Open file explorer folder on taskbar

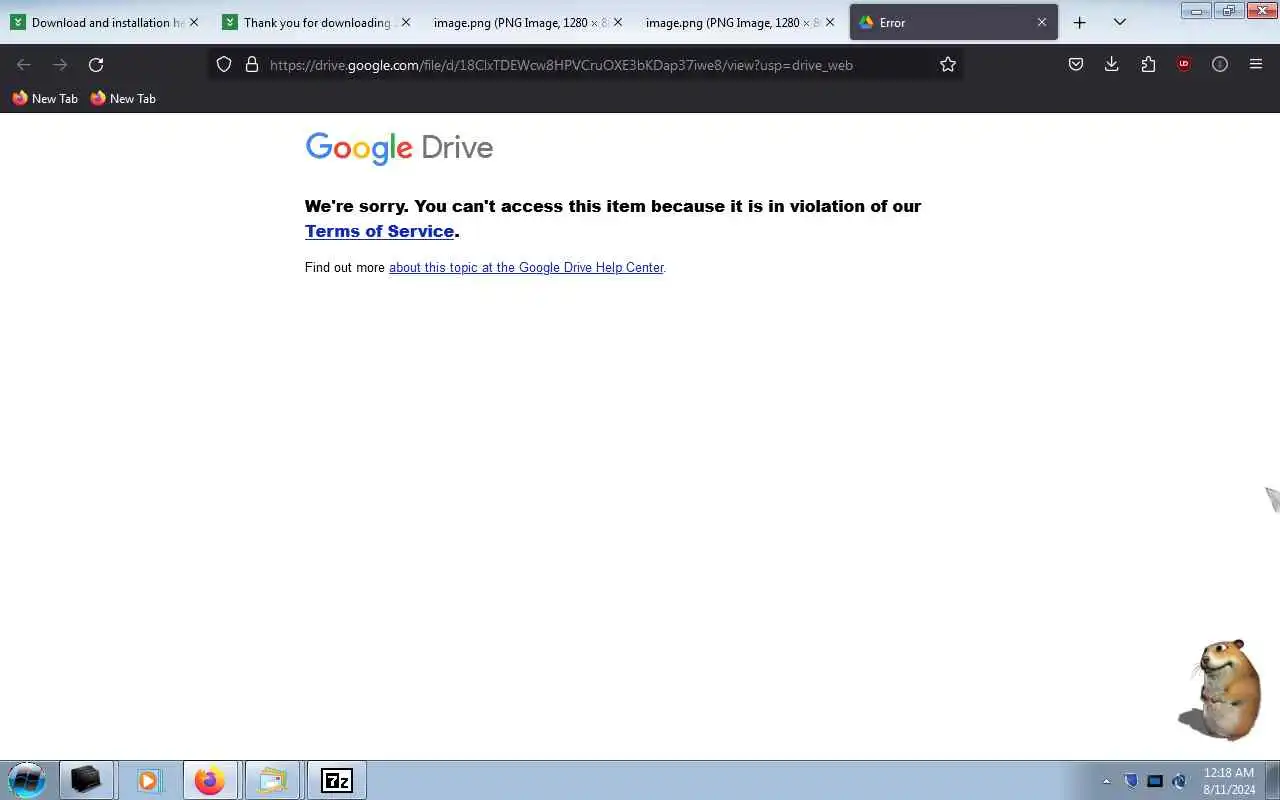[272, 780]
